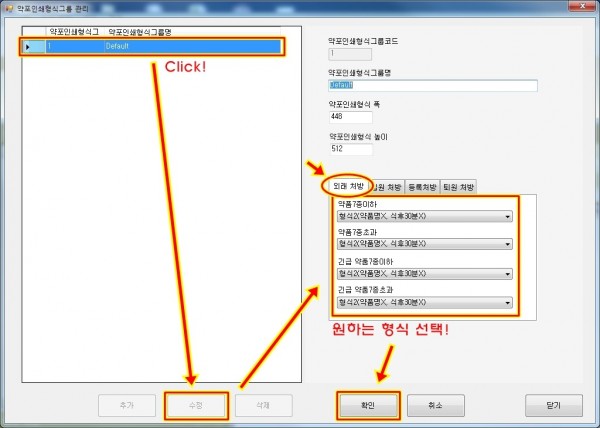Viewport: 600px width, 428px height.
Task: Click the 약포인쇄형식그룹명 column header
Action: [x=140, y=33]
